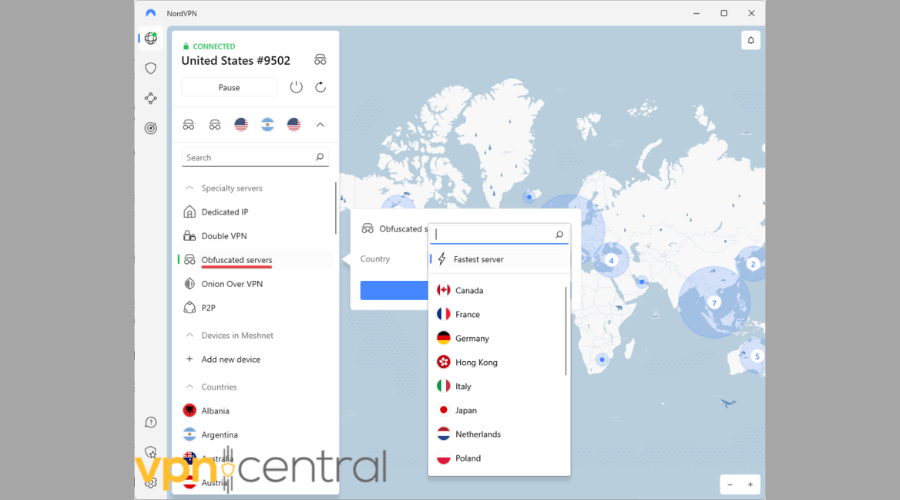Open the VPN globe tab in sidebar
This screenshot has height=500, width=900.
pyautogui.click(x=150, y=38)
